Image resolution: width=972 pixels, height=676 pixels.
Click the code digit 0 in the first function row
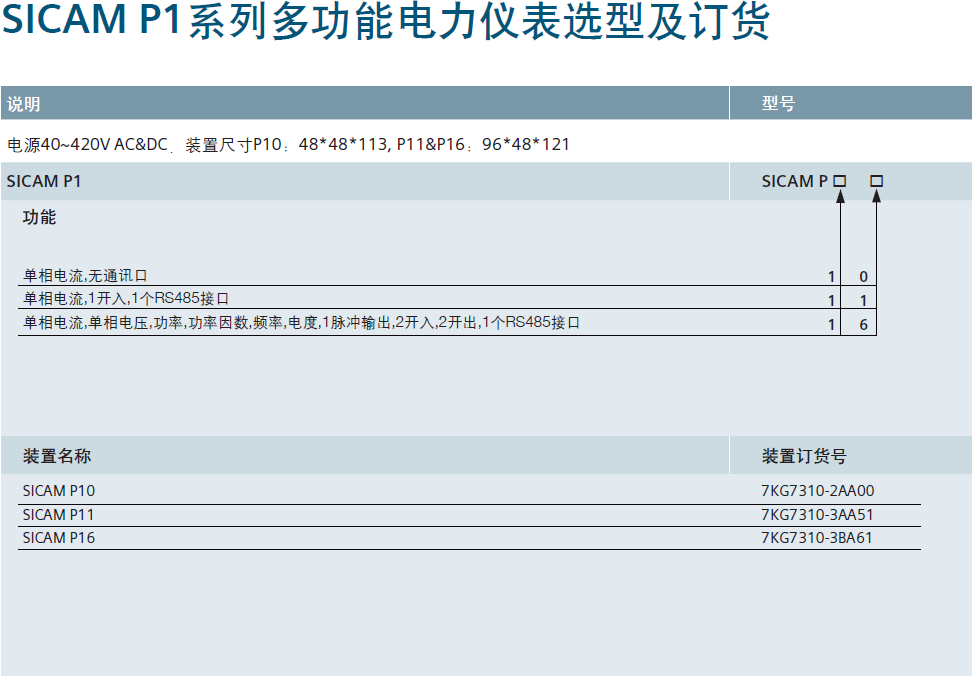coord(863,277)
